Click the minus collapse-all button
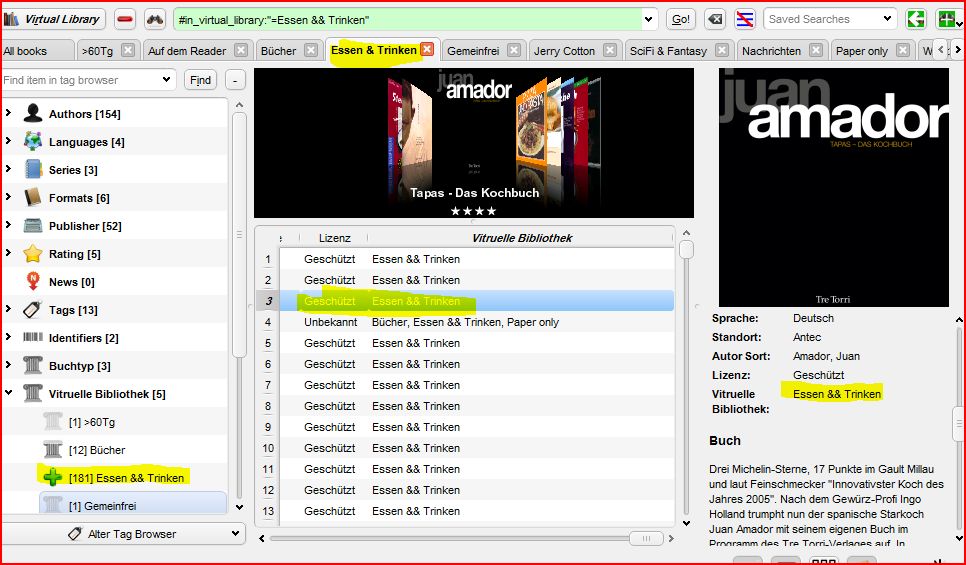Image resolution: width=966 pixels, height=565 pixels. (235, 79)
